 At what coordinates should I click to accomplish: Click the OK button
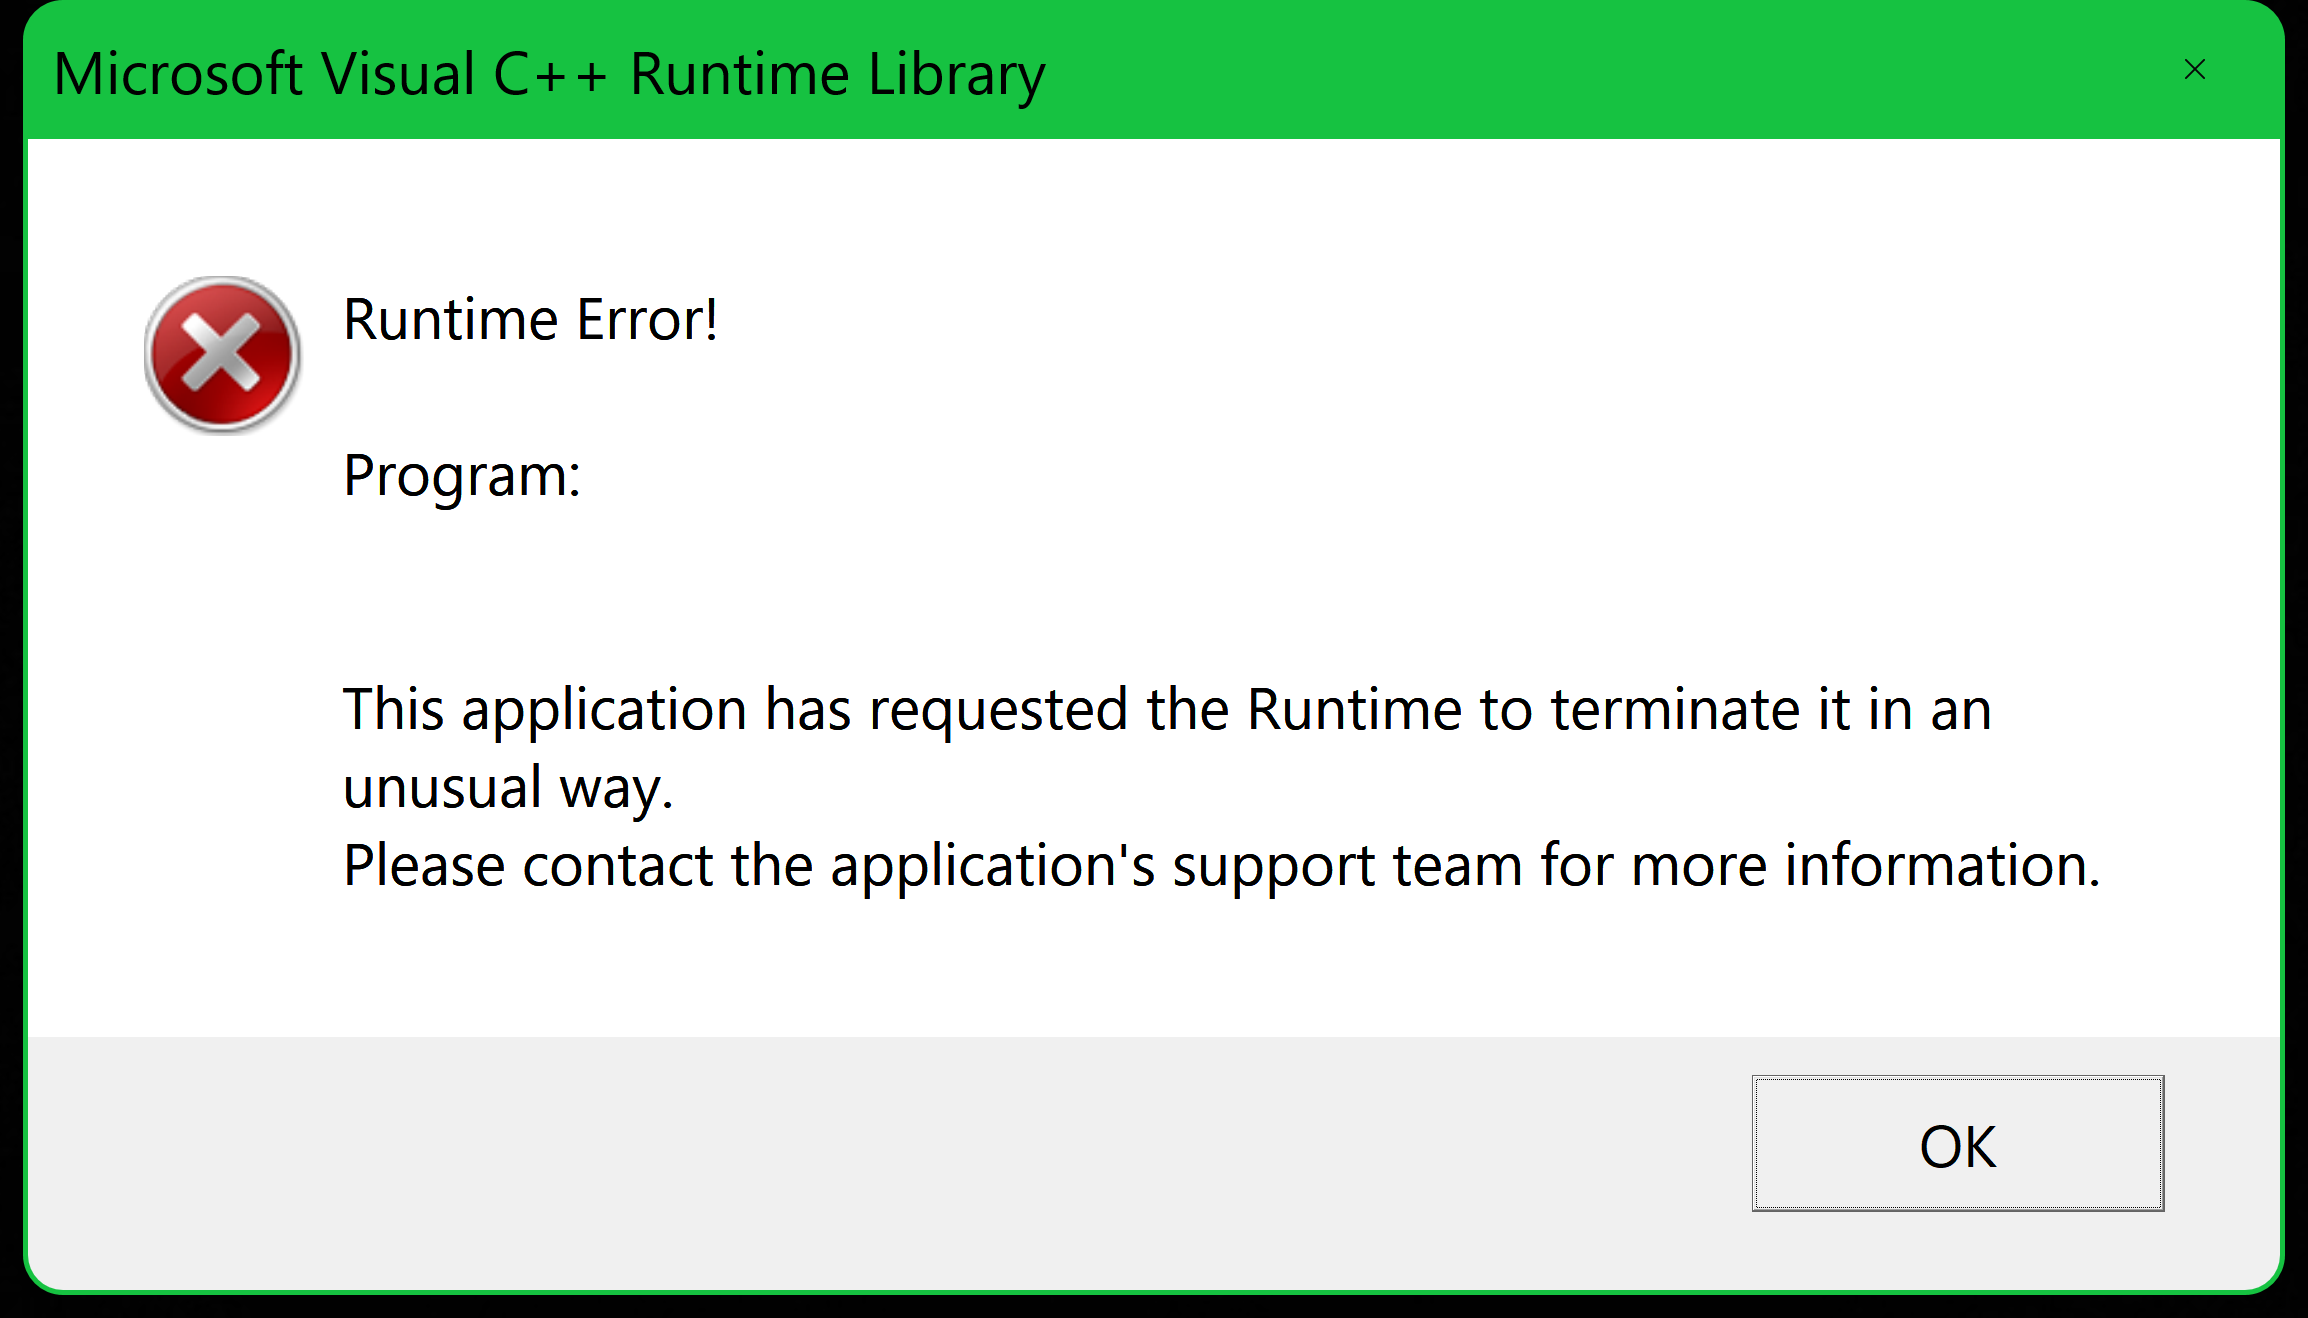tap(1957, 1144)
